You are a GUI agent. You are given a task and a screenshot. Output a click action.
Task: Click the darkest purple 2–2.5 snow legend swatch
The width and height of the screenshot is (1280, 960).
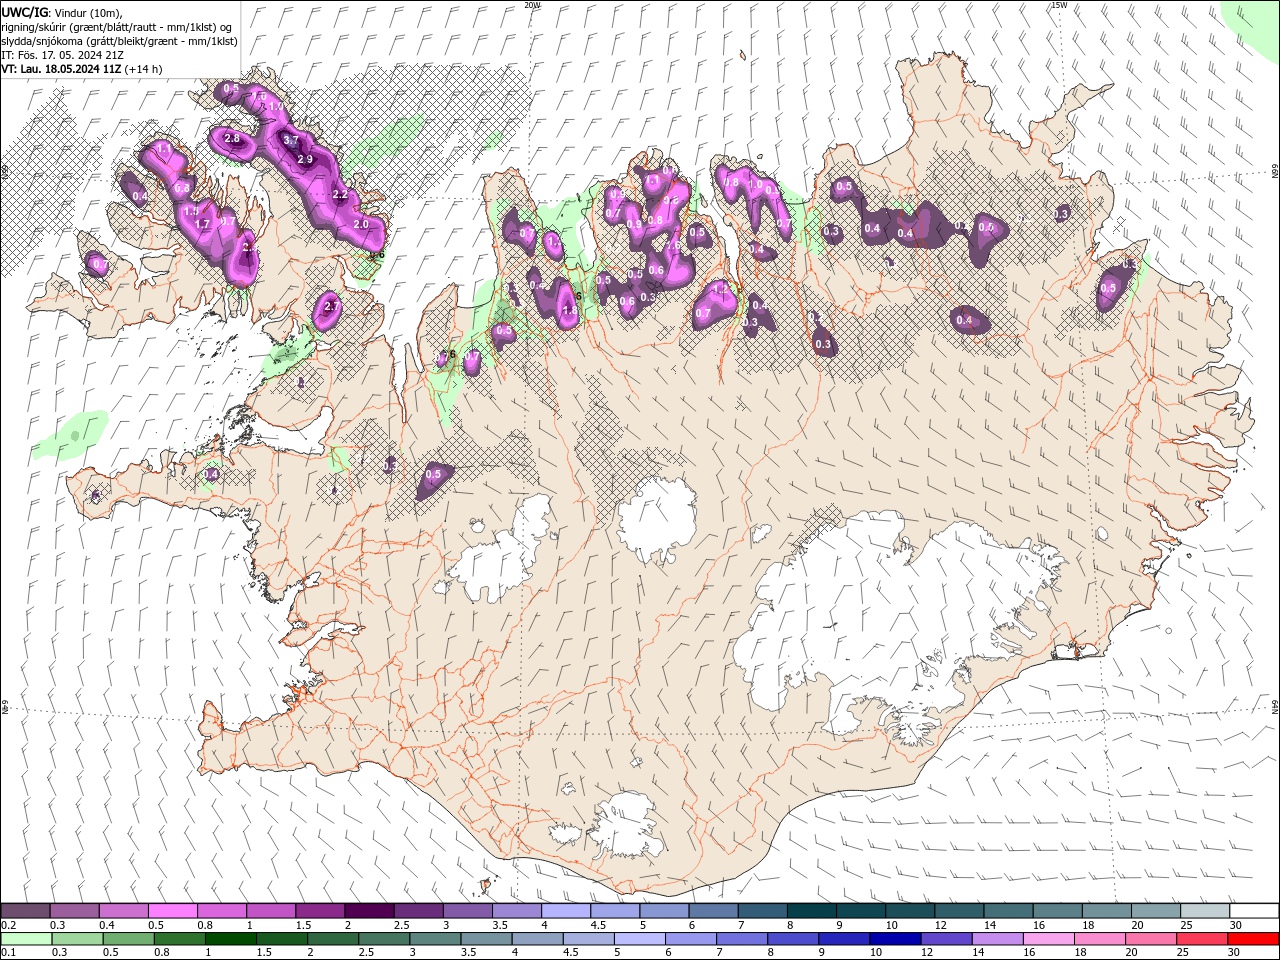368,911
